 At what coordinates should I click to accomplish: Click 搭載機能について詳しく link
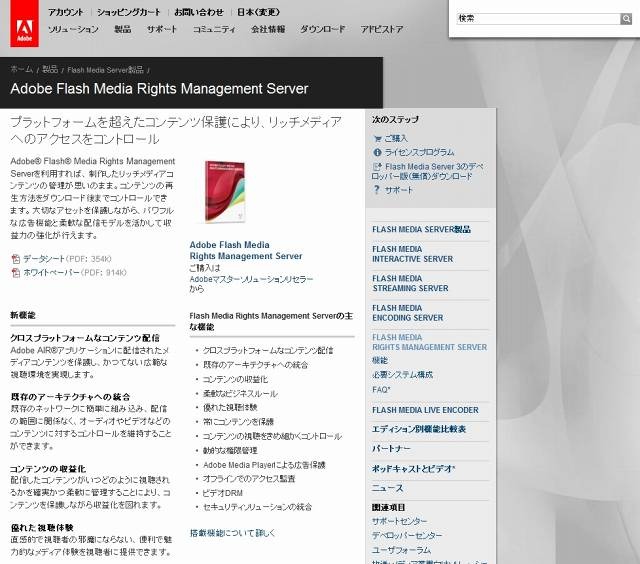233,533
